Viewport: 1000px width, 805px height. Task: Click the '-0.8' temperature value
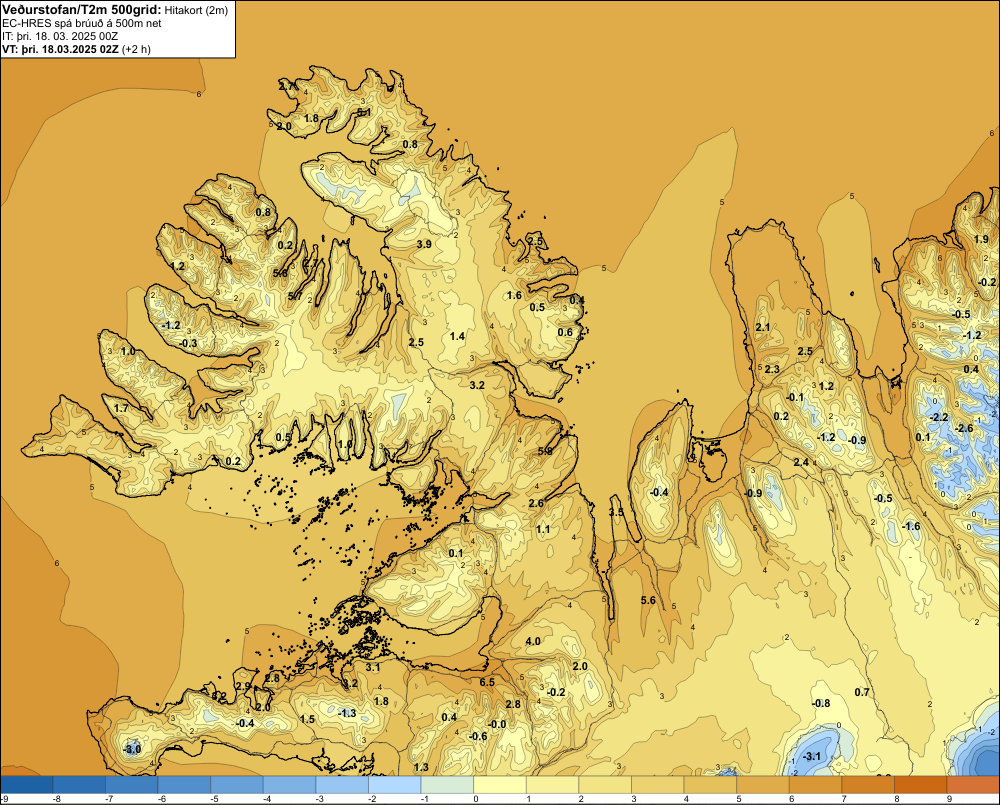[821, 703]
